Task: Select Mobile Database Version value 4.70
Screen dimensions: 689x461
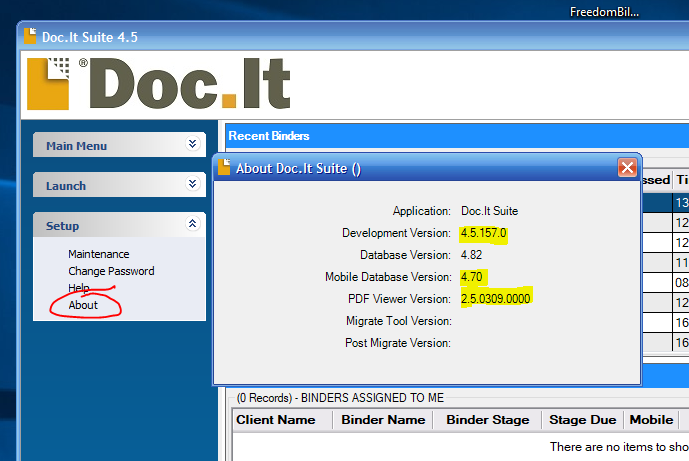Action: point(471,277)
